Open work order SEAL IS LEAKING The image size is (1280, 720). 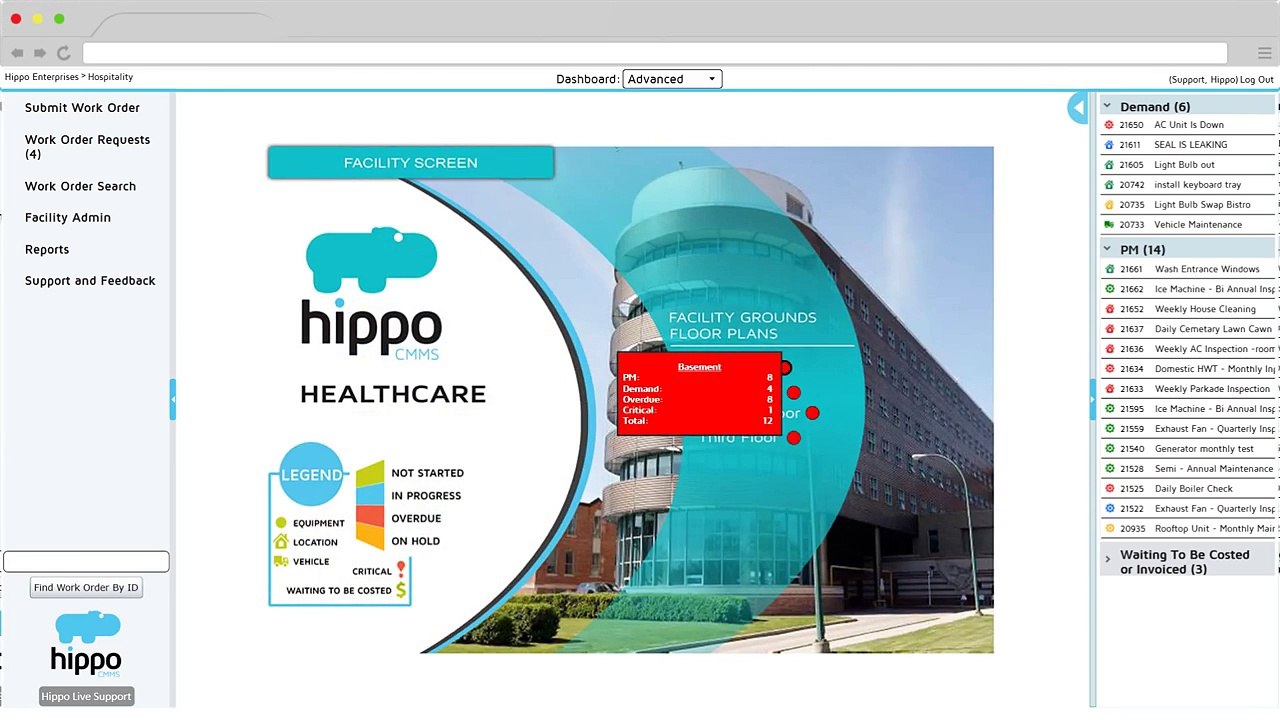pyautogui.click(x=1191, y=145)
